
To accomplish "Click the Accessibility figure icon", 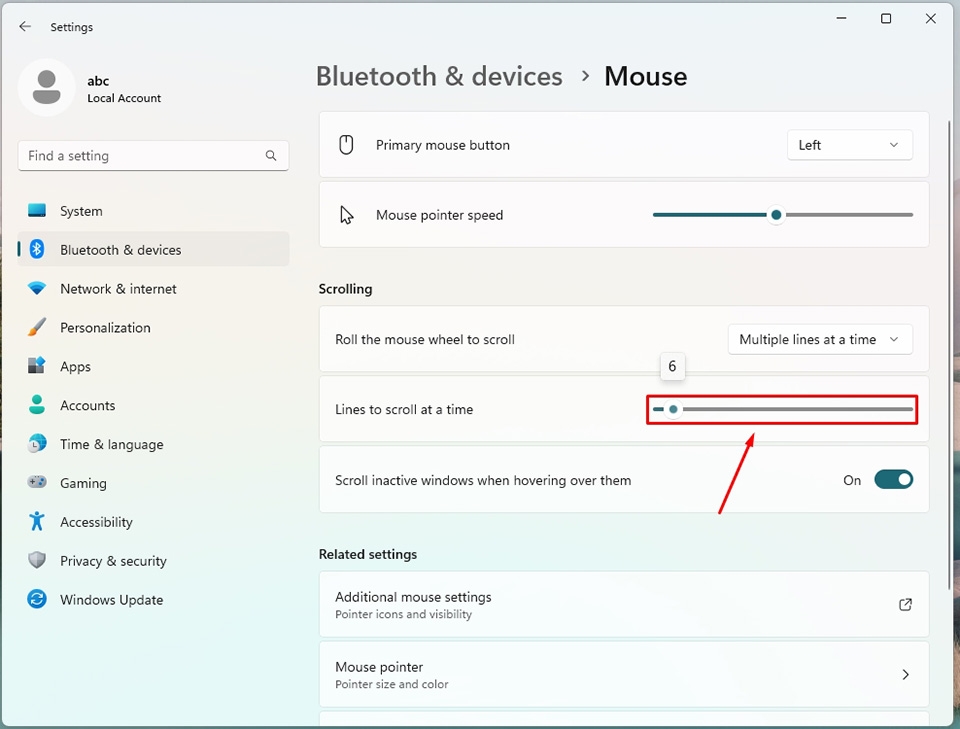I will [37, 521].
